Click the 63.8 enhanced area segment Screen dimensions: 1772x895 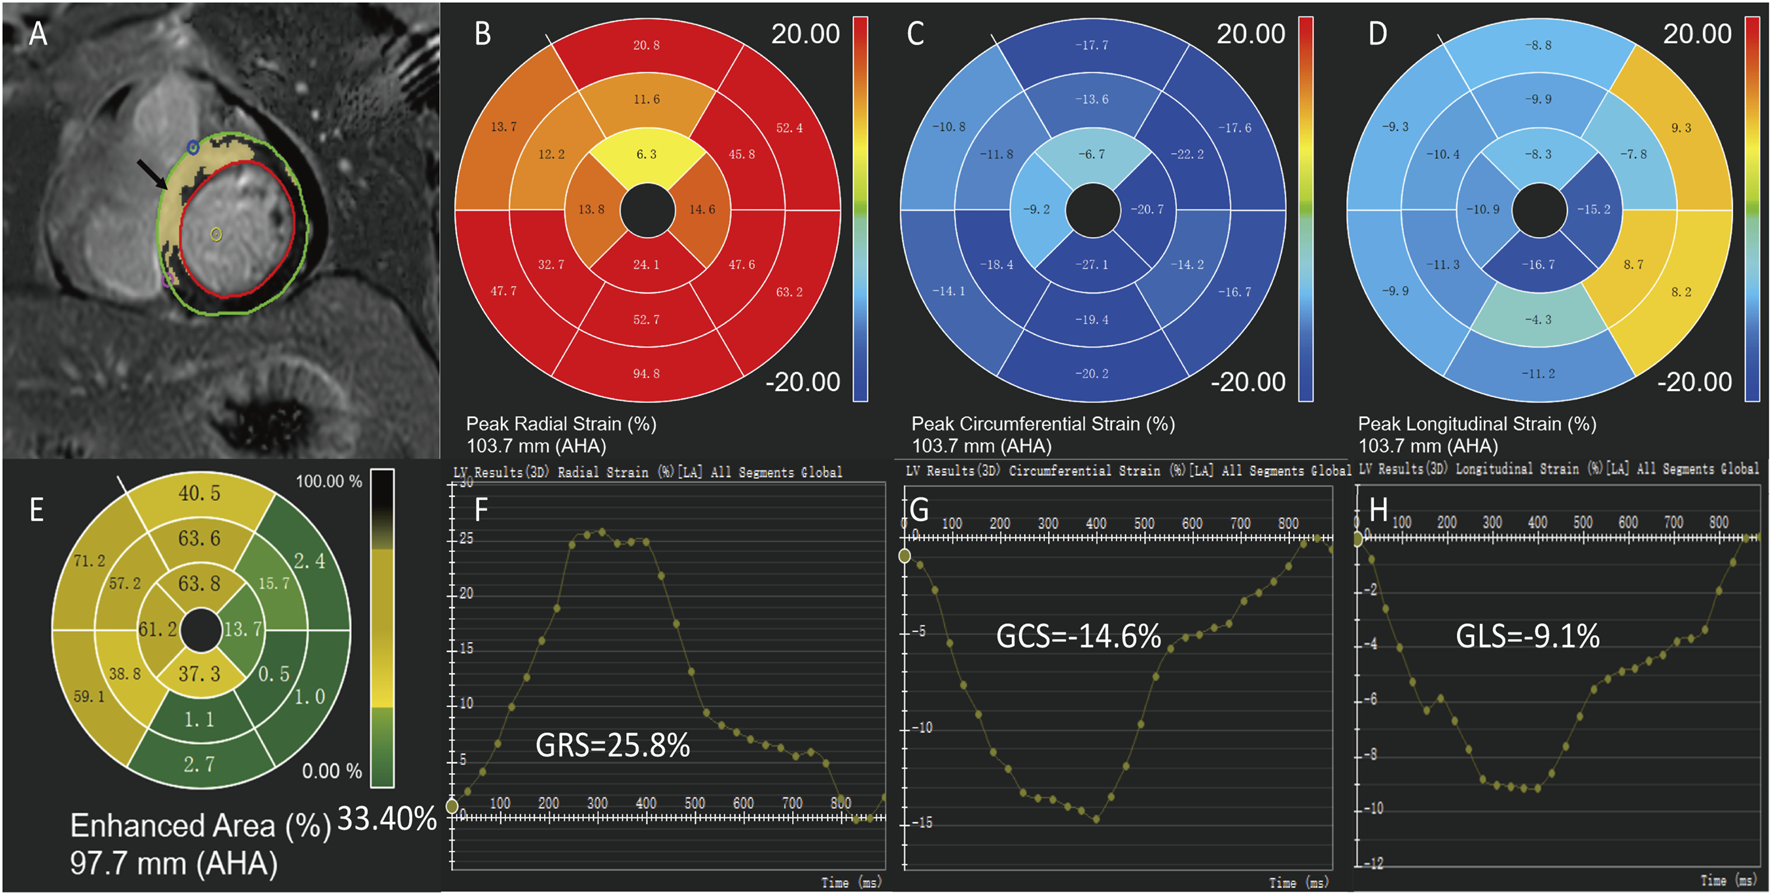200,584
